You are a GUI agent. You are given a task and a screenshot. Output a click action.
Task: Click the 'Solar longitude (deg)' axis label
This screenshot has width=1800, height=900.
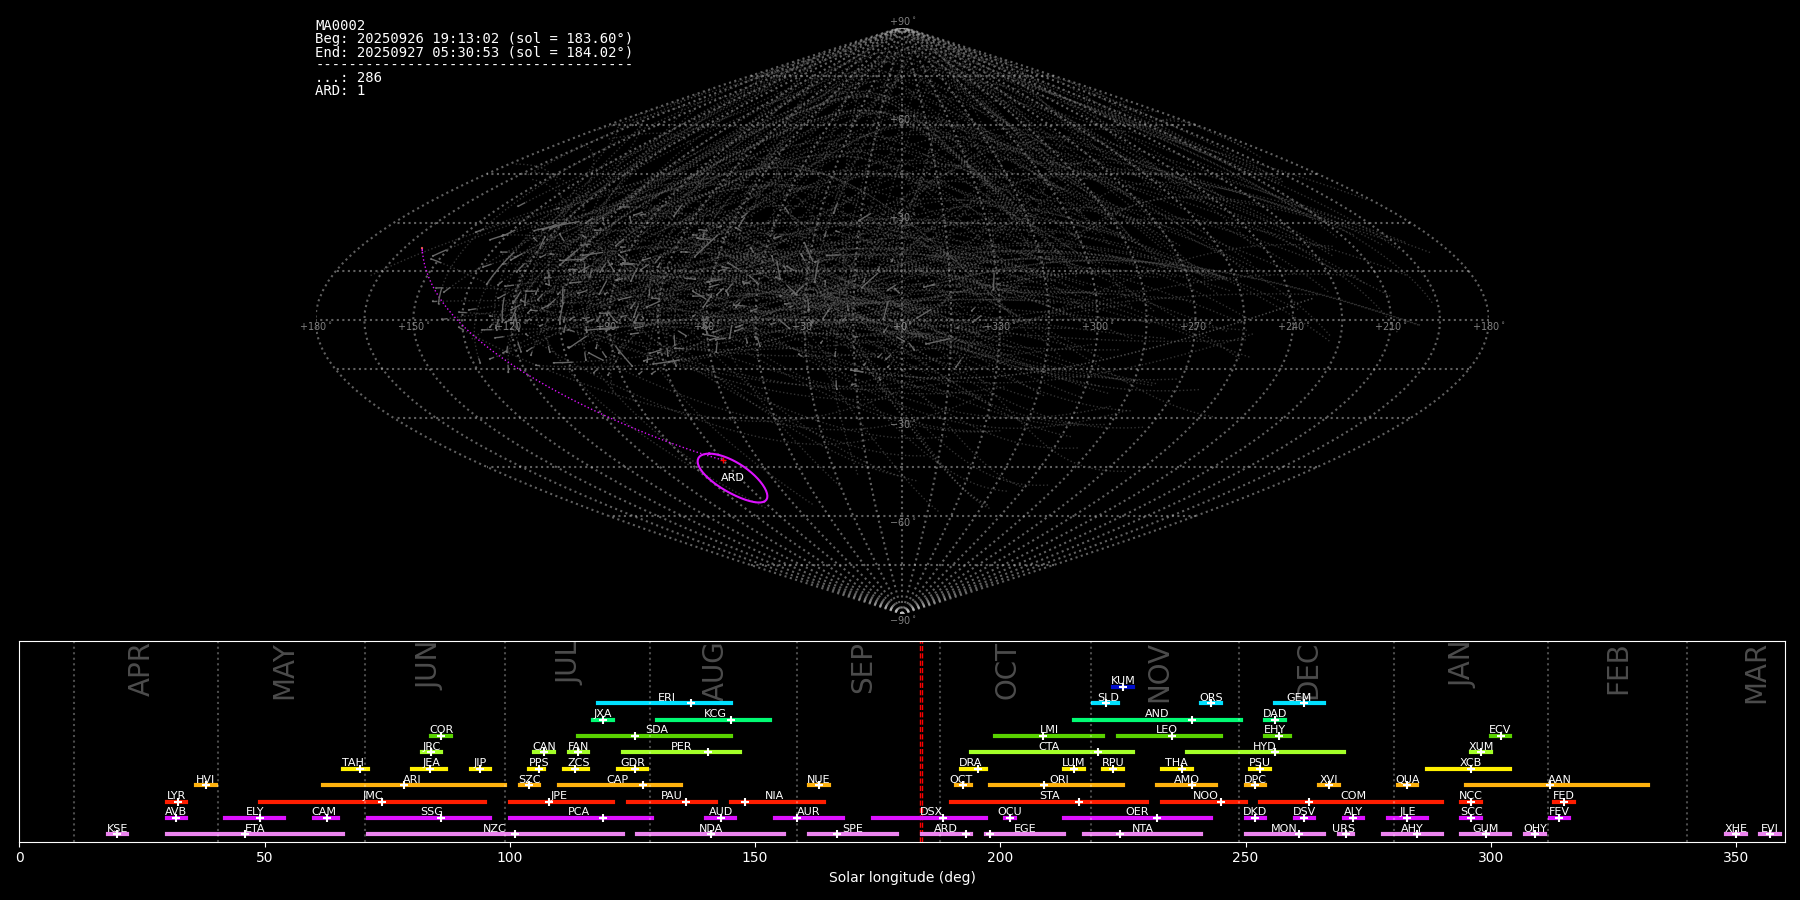902,877
